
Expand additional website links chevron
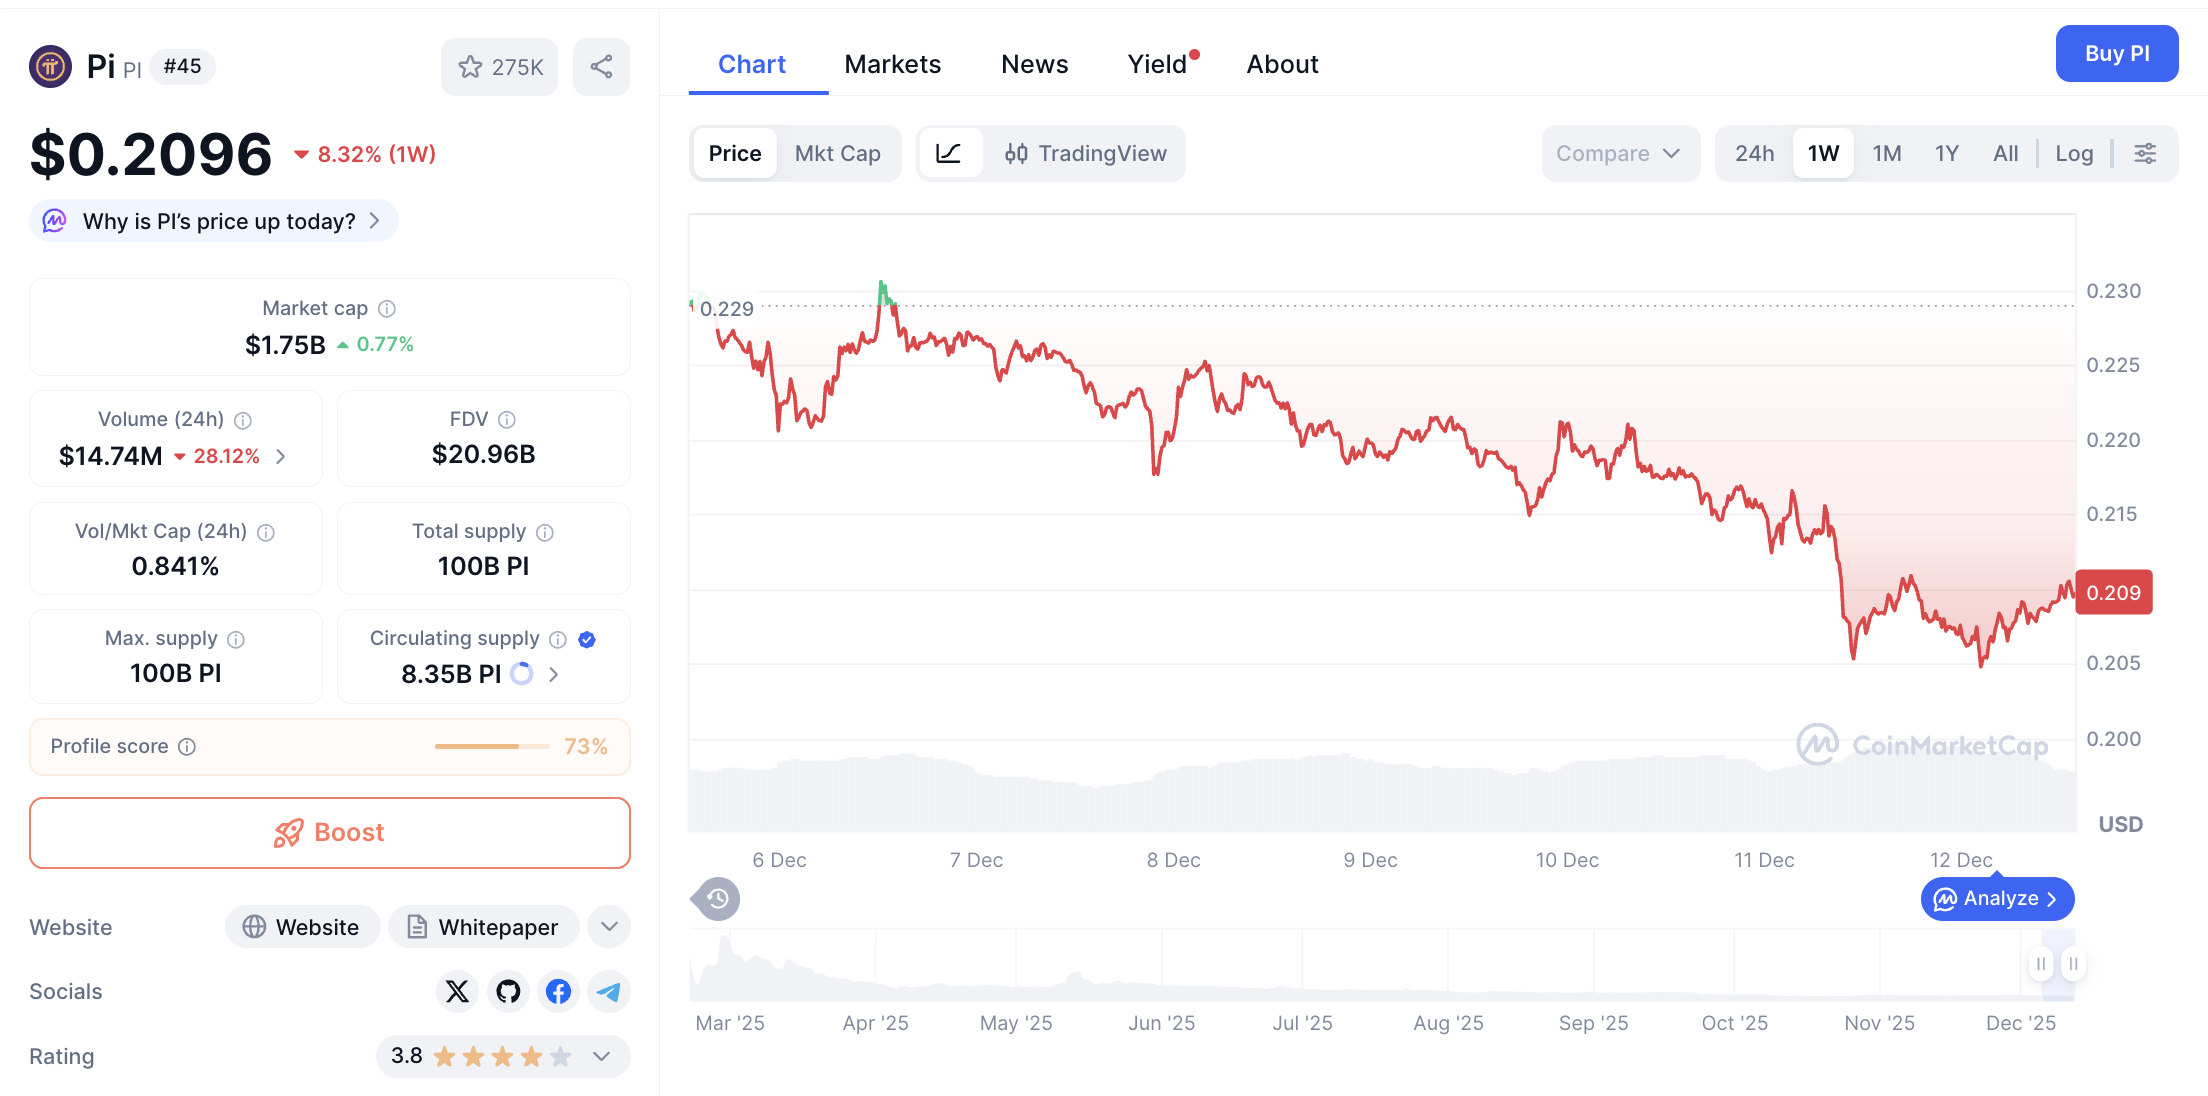(608, 927)
